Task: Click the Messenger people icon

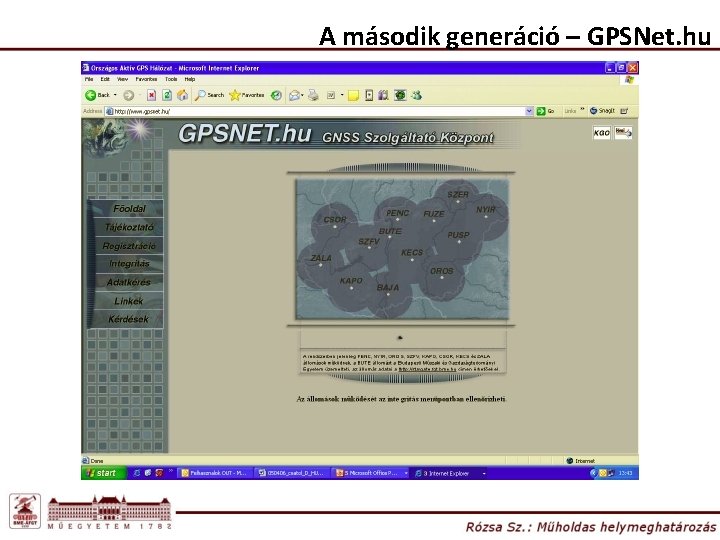Action: click(x=417, y=95)
